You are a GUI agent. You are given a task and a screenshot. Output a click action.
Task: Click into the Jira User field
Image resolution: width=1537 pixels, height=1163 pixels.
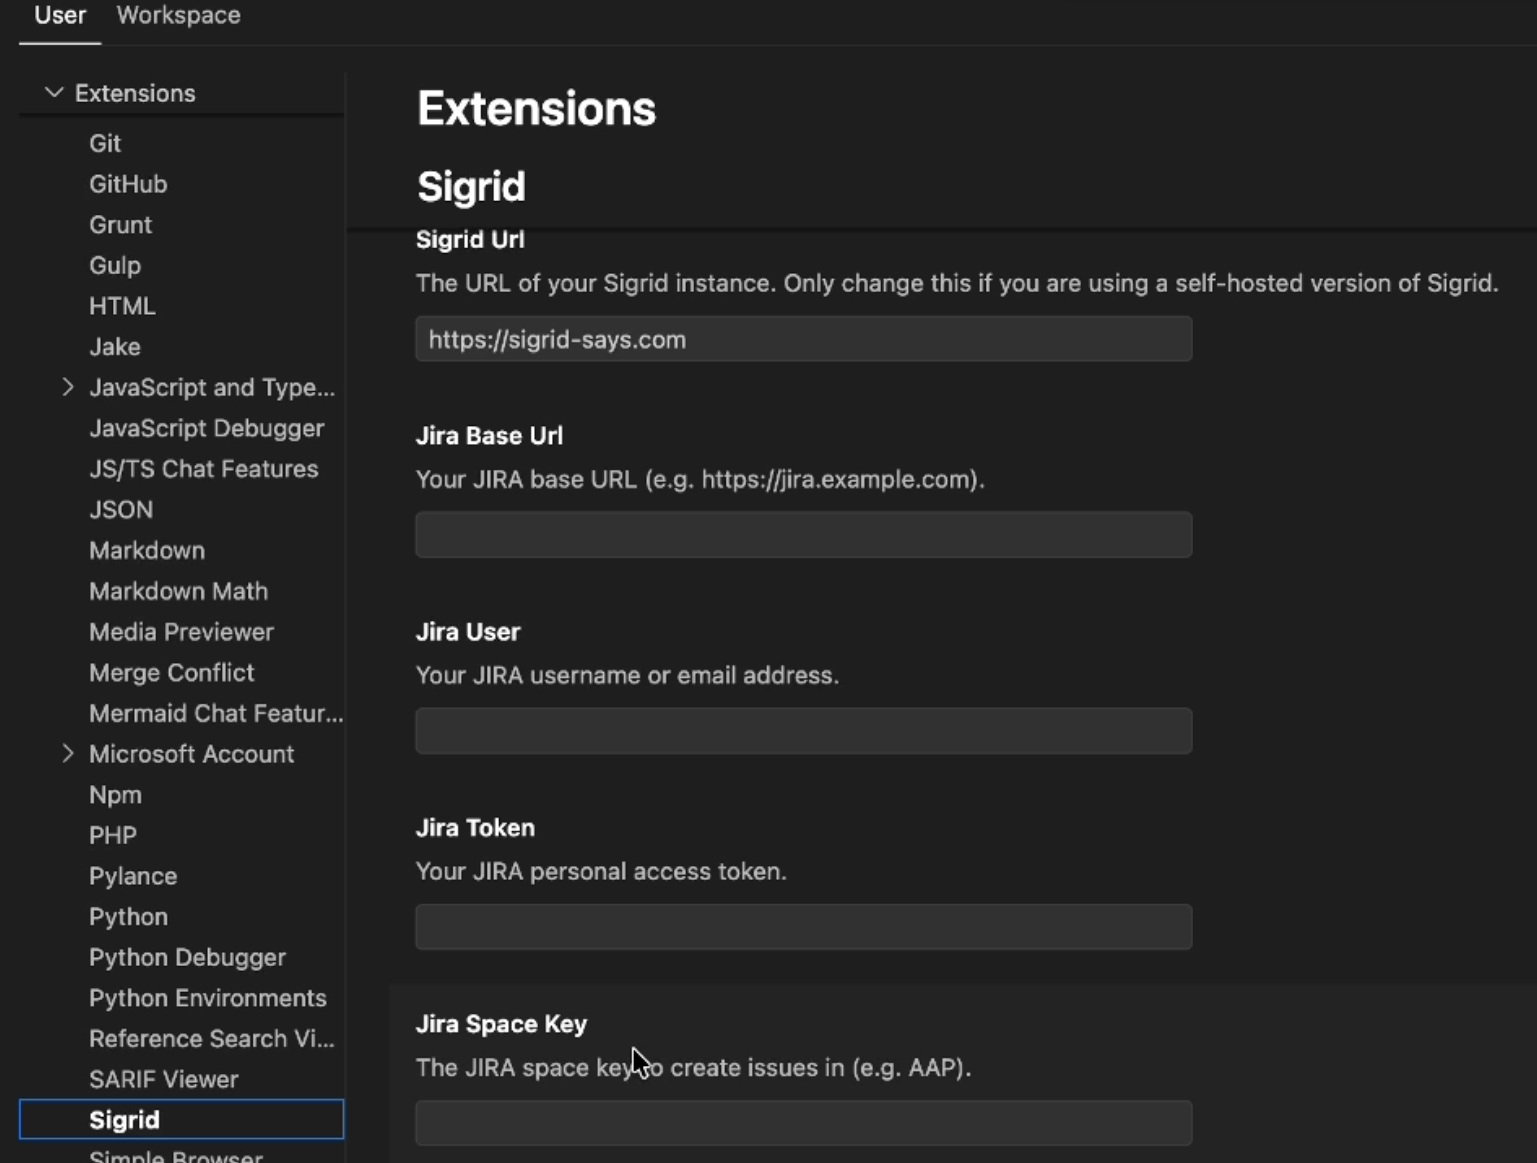803,731
